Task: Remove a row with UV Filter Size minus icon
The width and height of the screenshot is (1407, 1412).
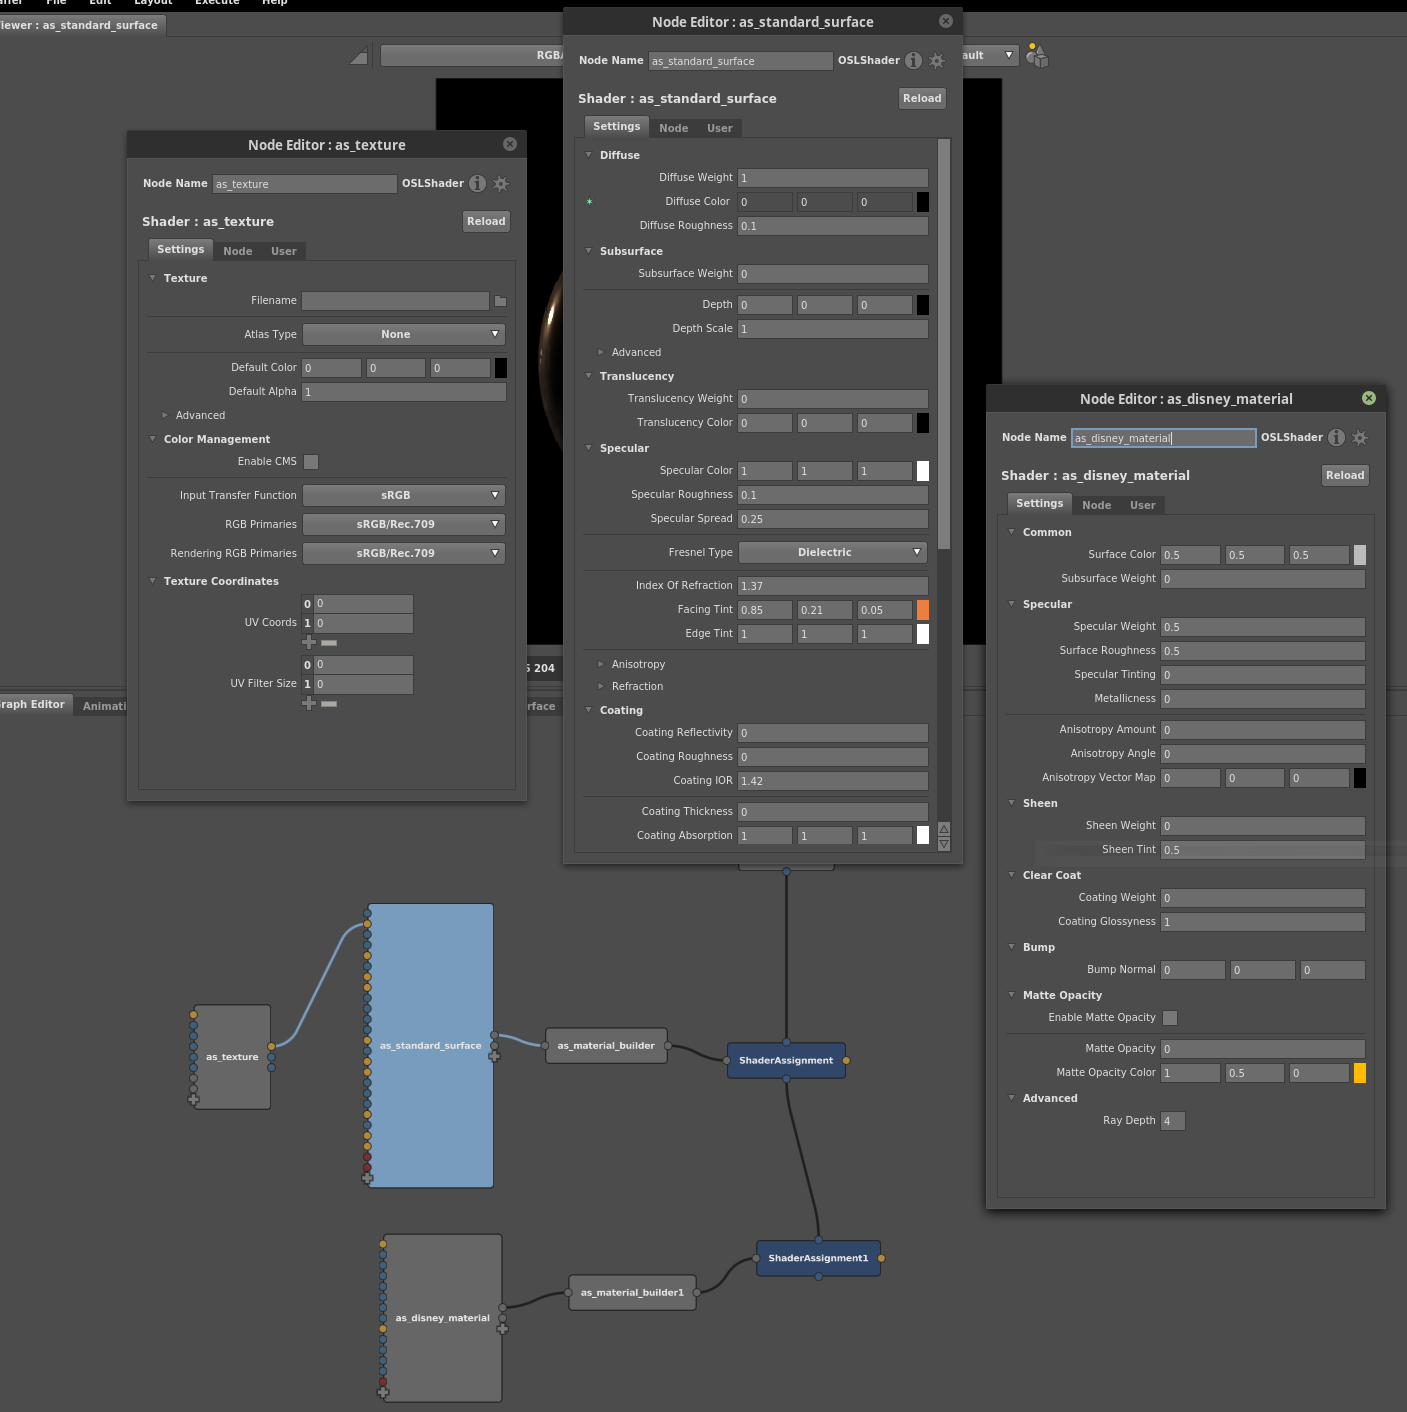Action: click(329, 703)
